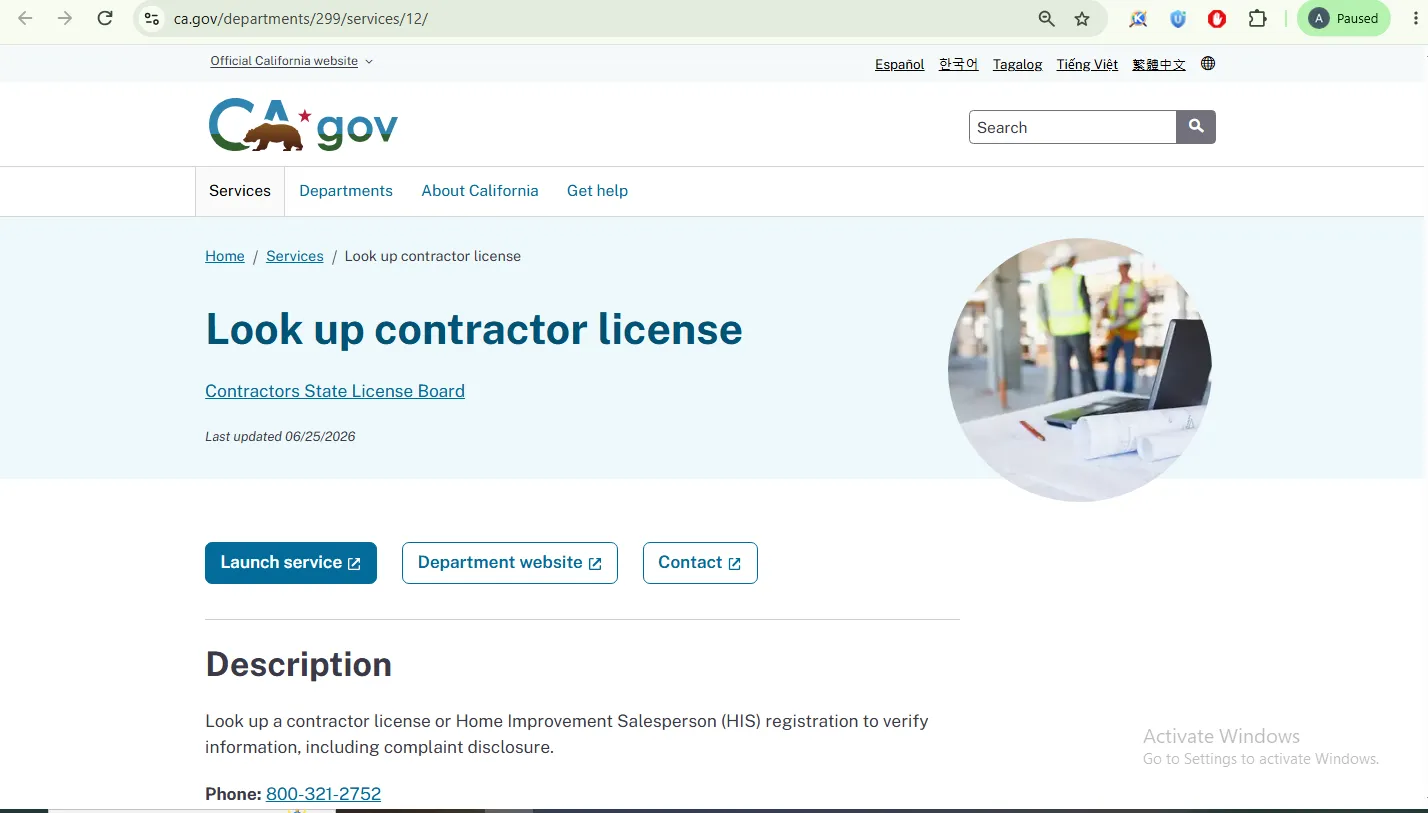Click the construction workers circular image
Viewport: 1428px width, 813px height.
1080,369
